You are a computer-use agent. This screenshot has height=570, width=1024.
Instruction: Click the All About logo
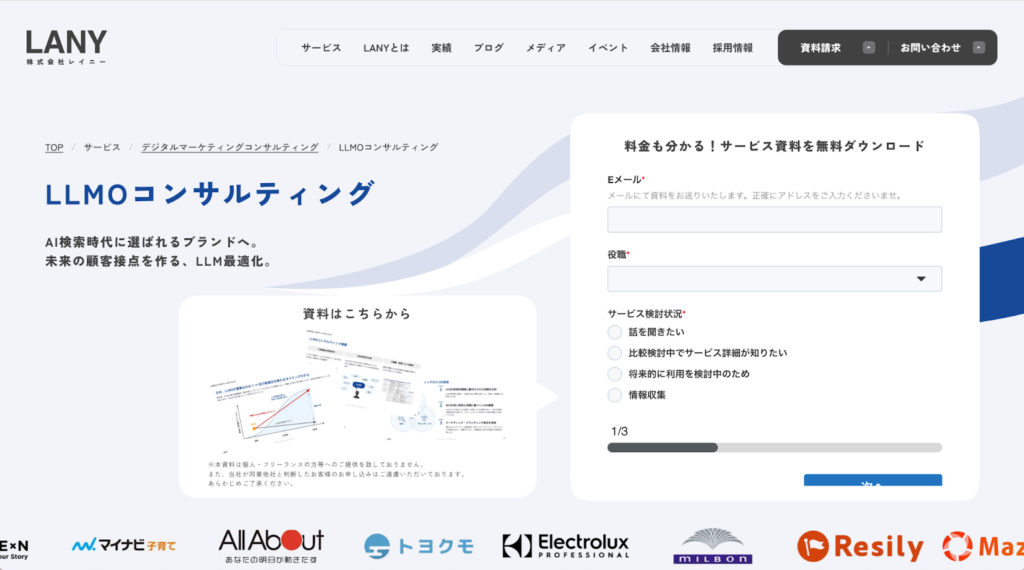coord(271,545)
